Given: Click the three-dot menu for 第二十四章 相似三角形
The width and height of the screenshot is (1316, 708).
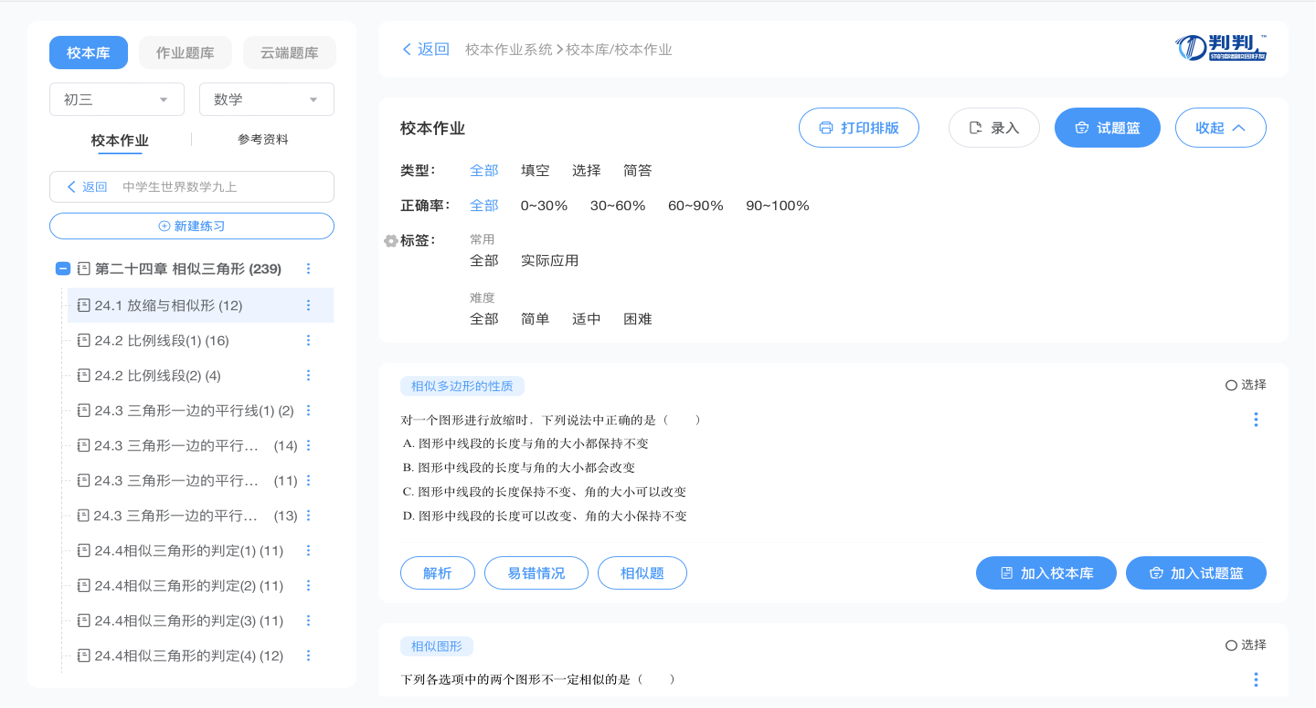Looking at the screenshot, I should pyautogui.click(x=308, y=269).
